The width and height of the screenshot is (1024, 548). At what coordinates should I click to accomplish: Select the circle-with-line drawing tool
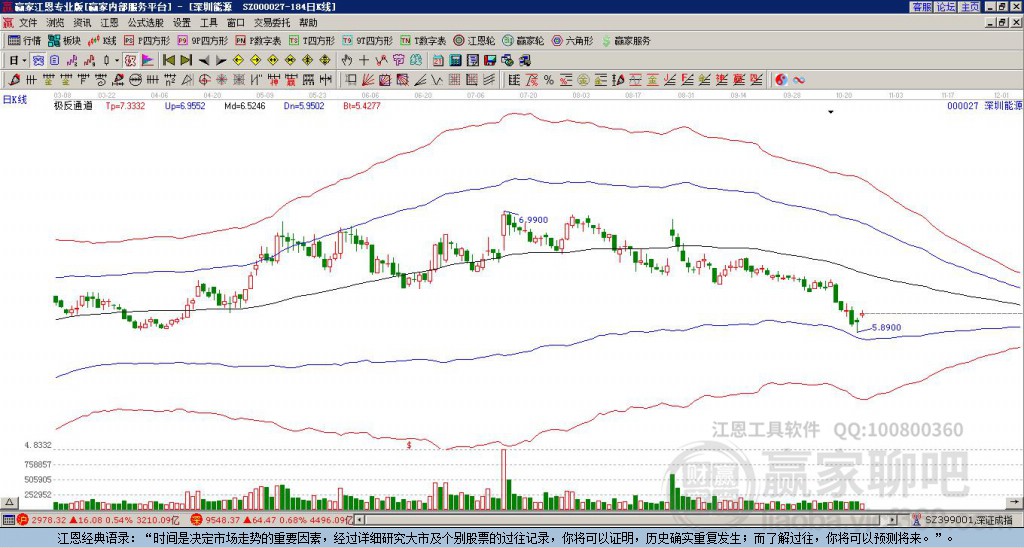tap(135, 80)
